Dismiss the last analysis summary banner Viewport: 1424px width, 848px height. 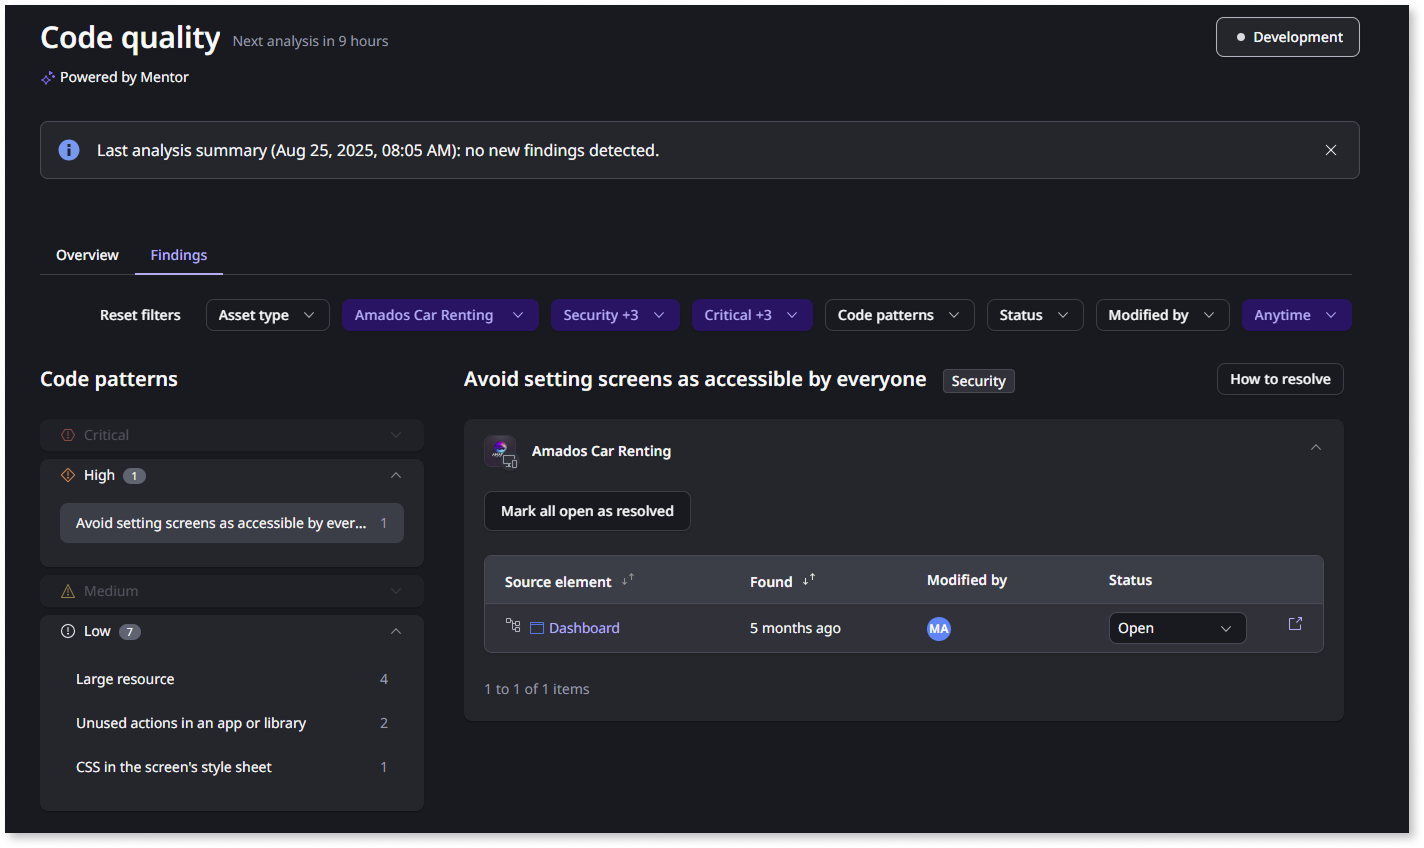point(1330,150)
